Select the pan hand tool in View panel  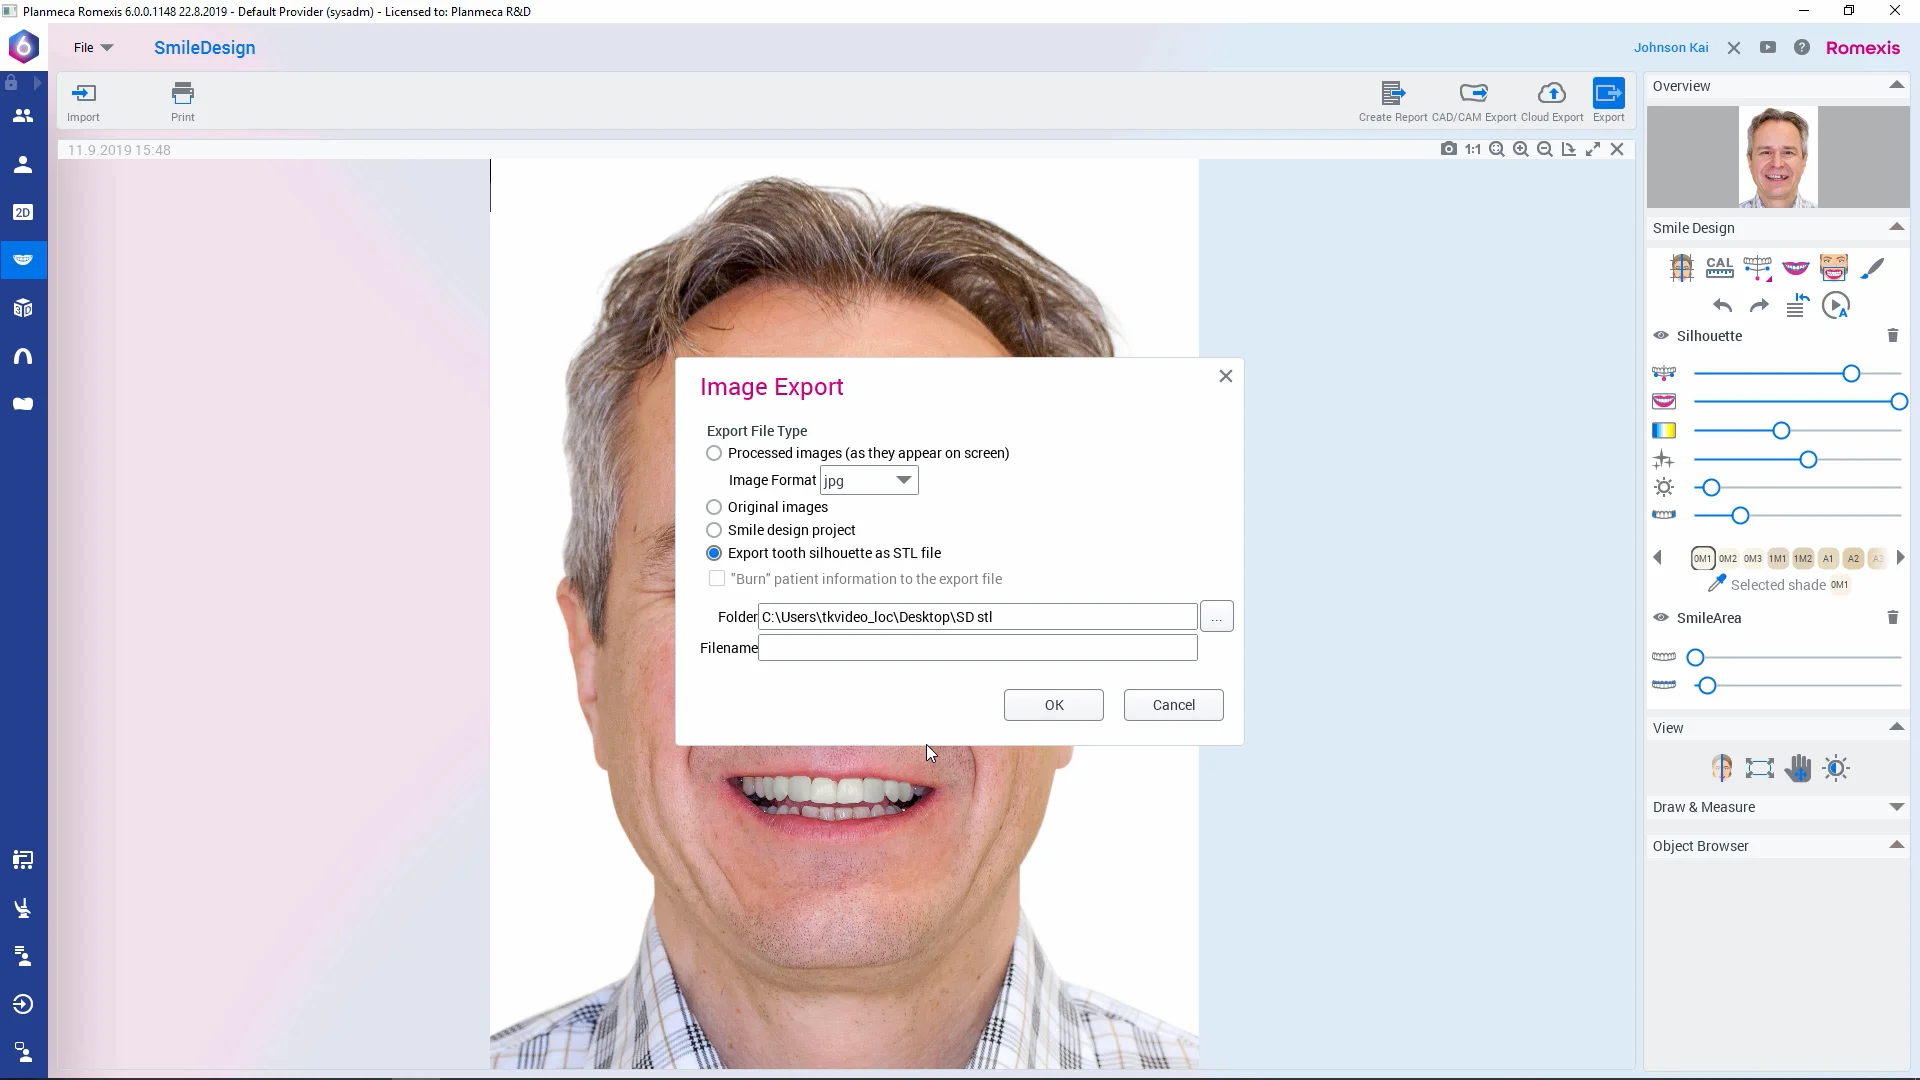(1799, 768)
